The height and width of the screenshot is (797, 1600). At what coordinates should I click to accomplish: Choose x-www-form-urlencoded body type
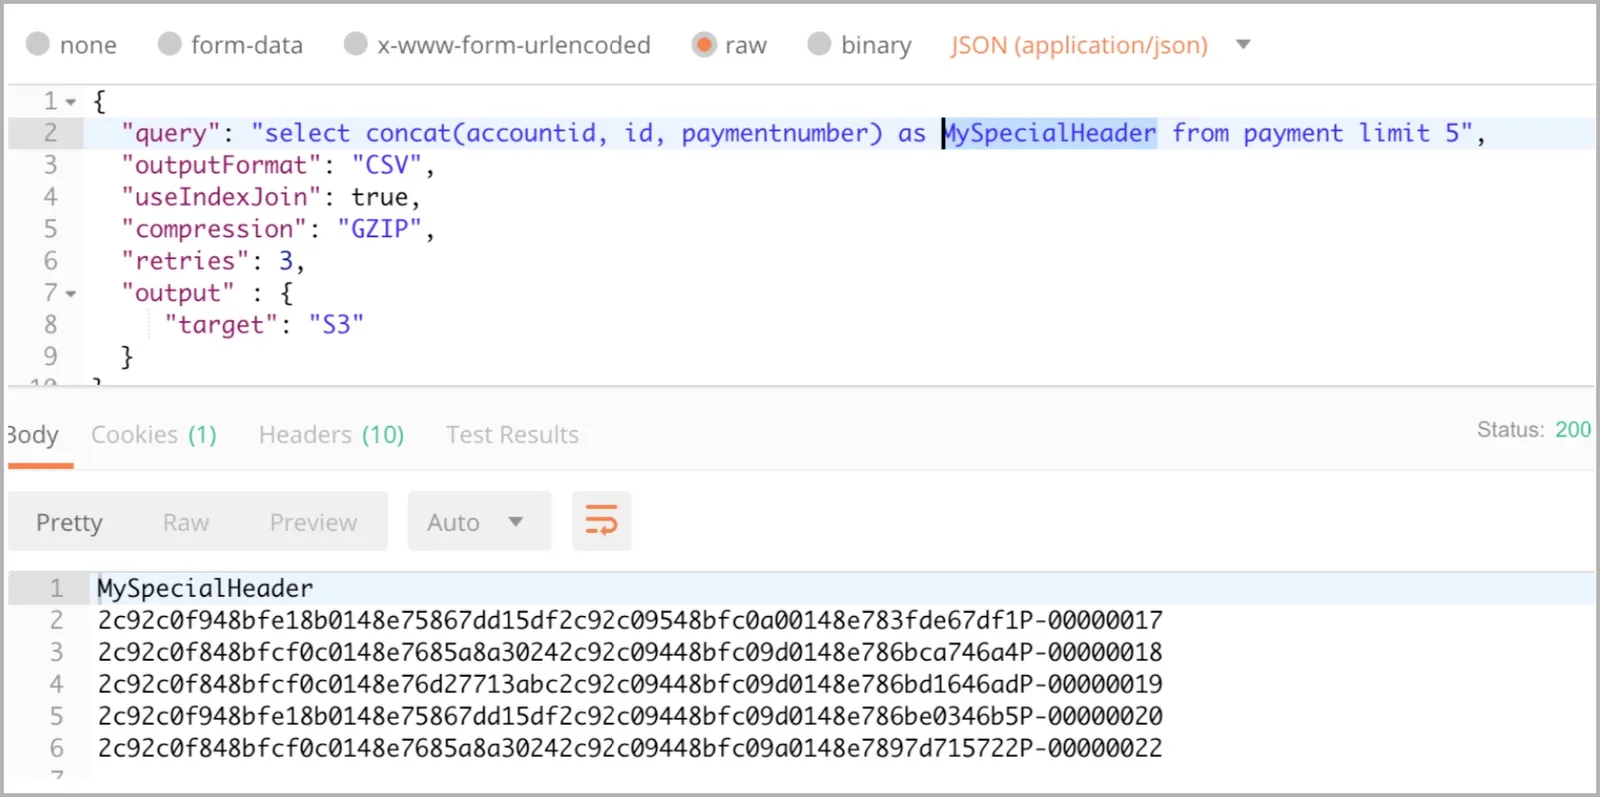pos(355,44)
